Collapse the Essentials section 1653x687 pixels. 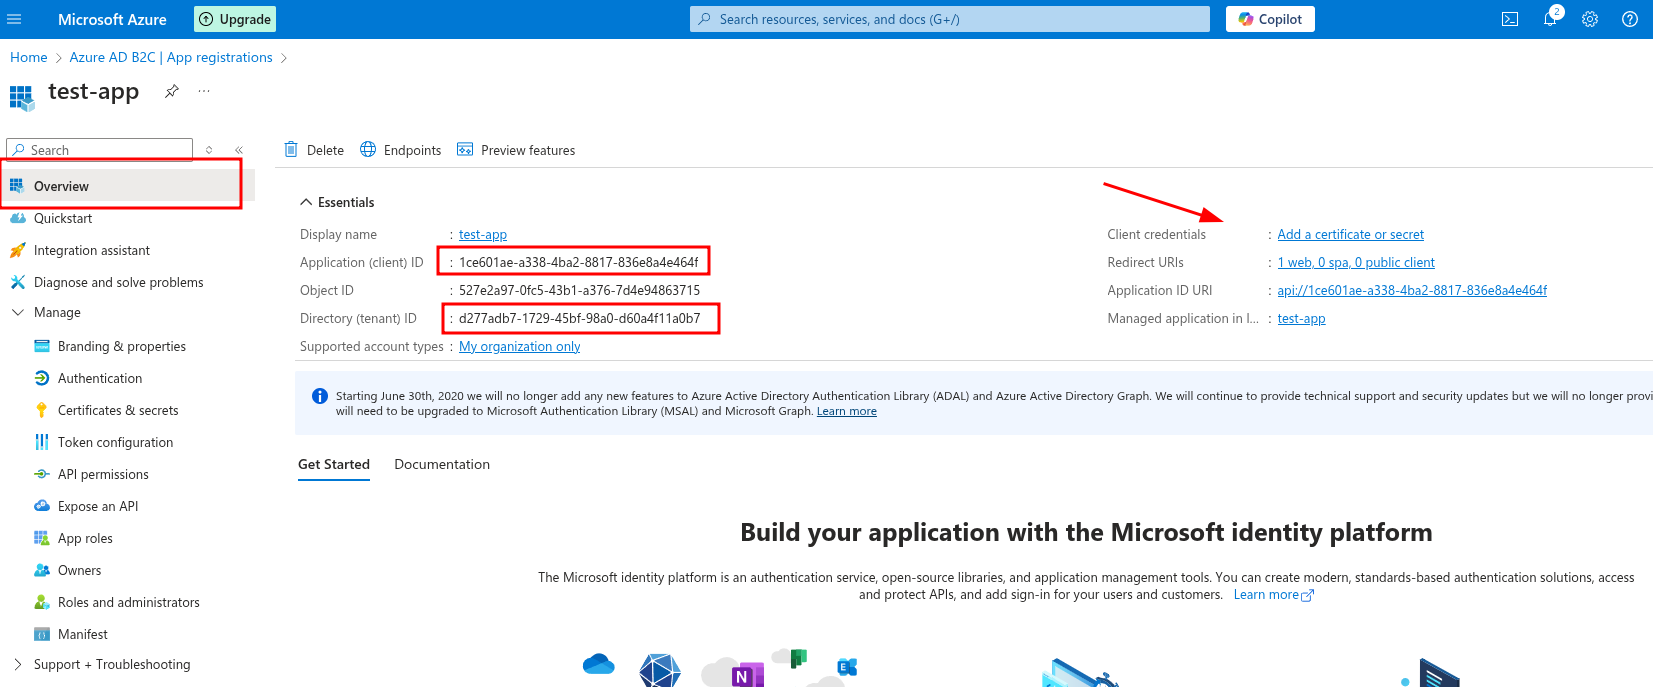point(306,202)
